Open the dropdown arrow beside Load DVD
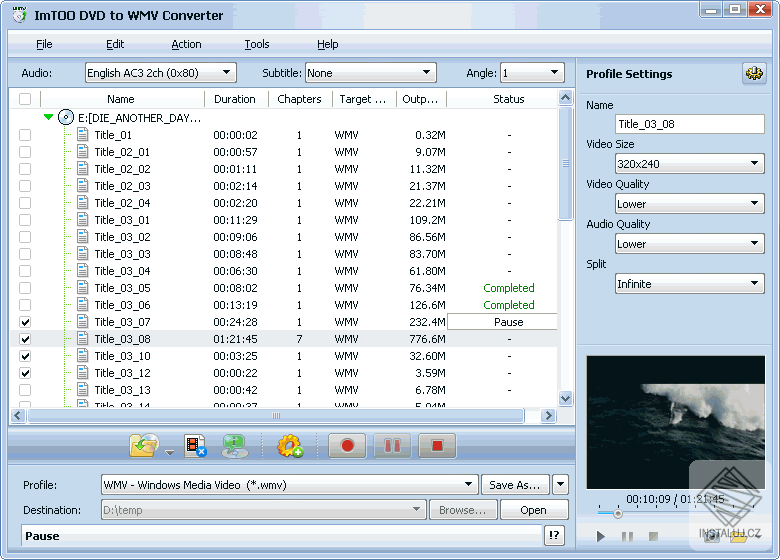Image resolution: width=780 pixels, height=560 pixels. pyautogui.click(x=170, y=453)
